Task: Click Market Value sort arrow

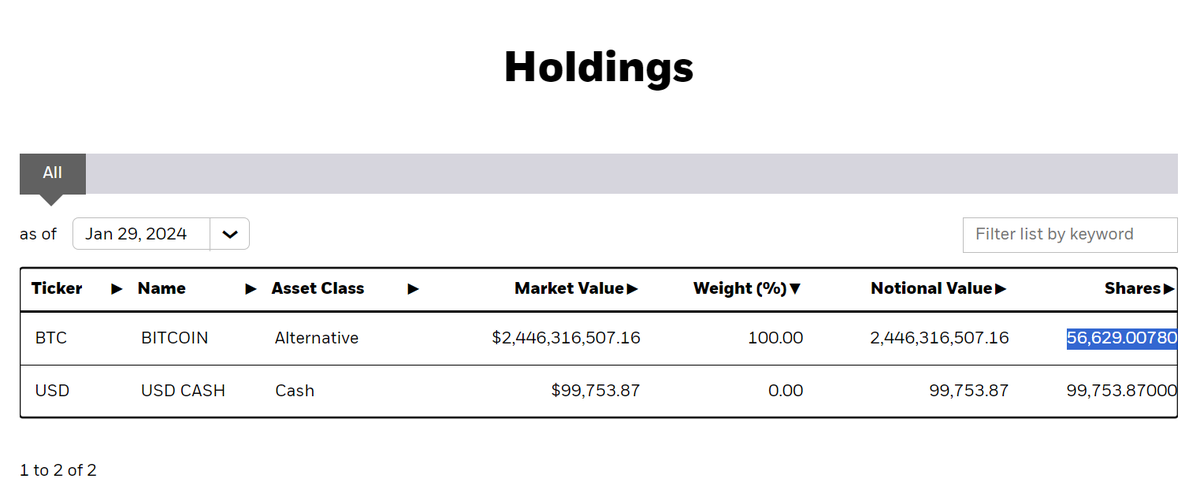Action: click(632, 289)
